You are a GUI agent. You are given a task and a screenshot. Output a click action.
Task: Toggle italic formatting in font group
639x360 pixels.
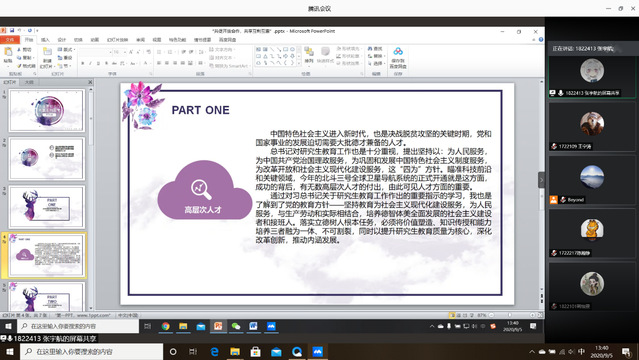click(x=90, y=63)
